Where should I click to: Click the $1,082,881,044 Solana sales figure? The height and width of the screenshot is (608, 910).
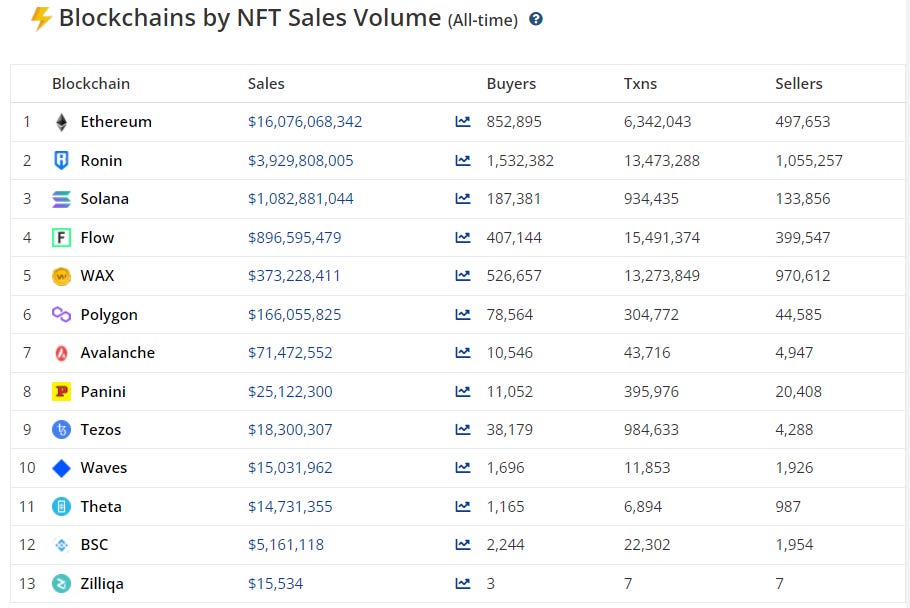coord(301,199)
